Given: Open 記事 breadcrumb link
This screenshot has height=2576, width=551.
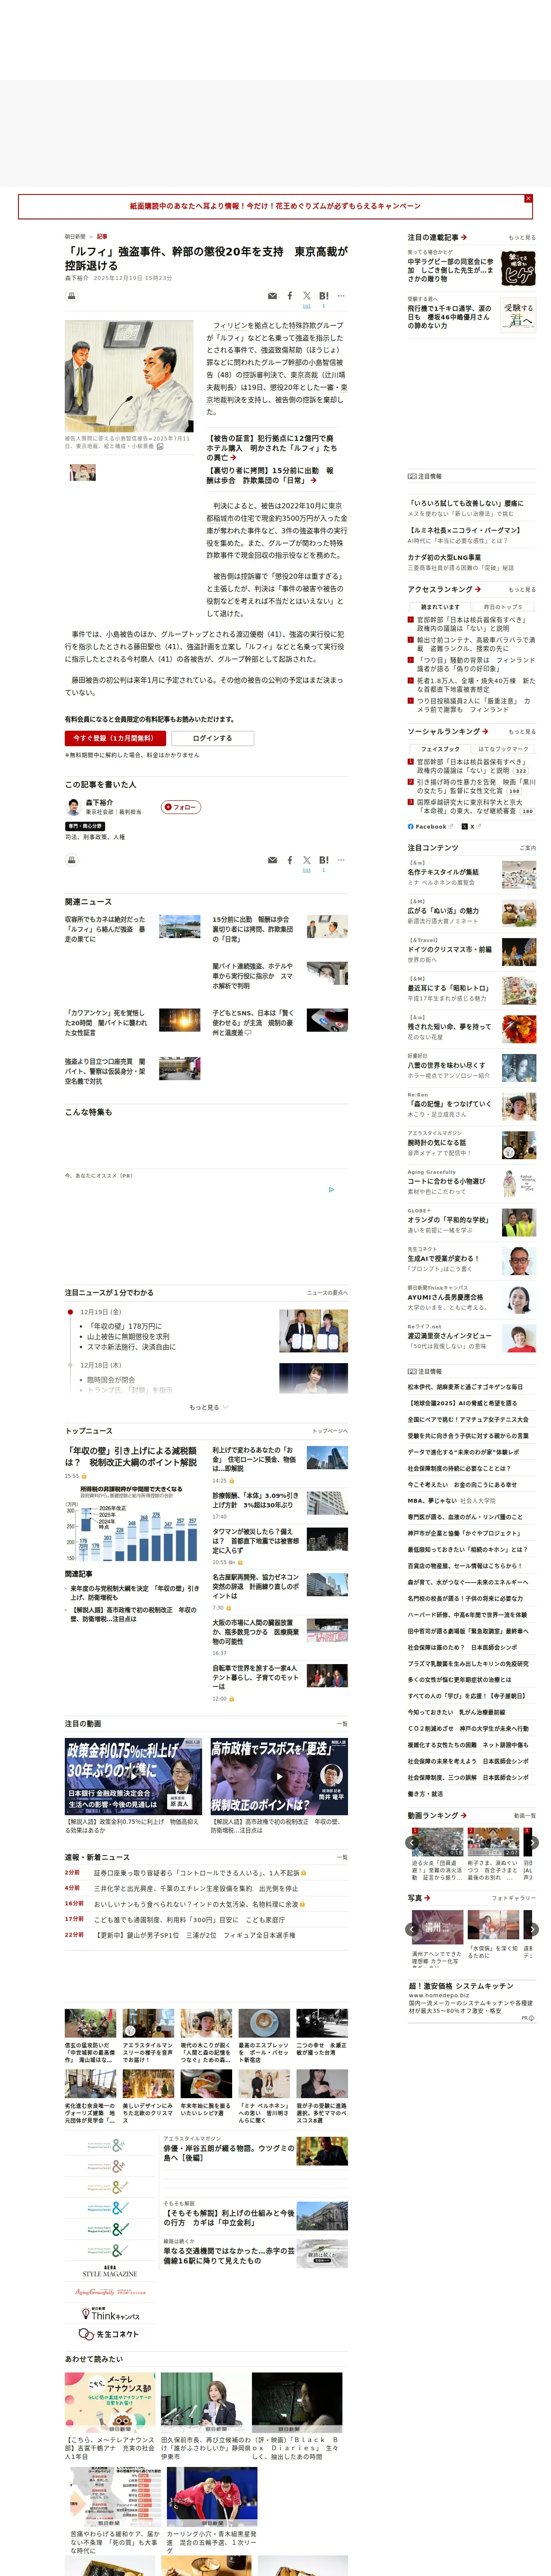Looking at the screenshot, I should tap(102, 237).
